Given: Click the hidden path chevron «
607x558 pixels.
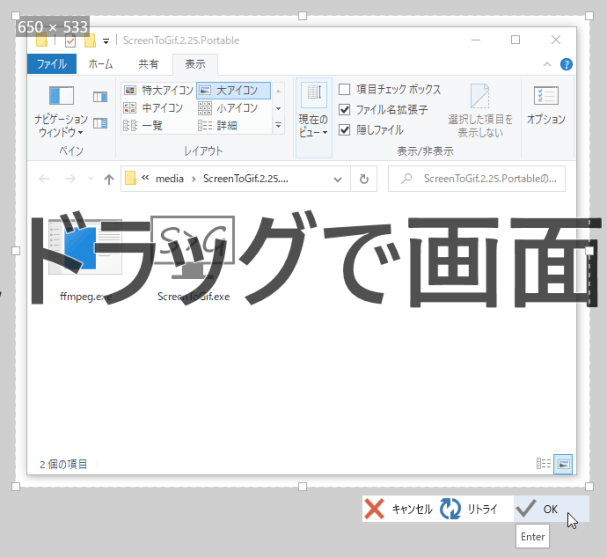Looking at the screenshot, I should 146,178.
